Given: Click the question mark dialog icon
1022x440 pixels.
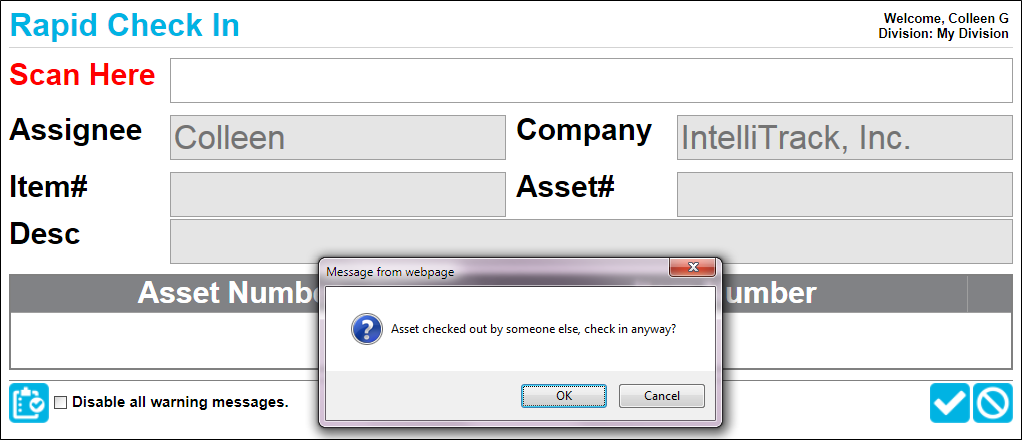Looking at the screenshot, I should (x=366, y=329).
